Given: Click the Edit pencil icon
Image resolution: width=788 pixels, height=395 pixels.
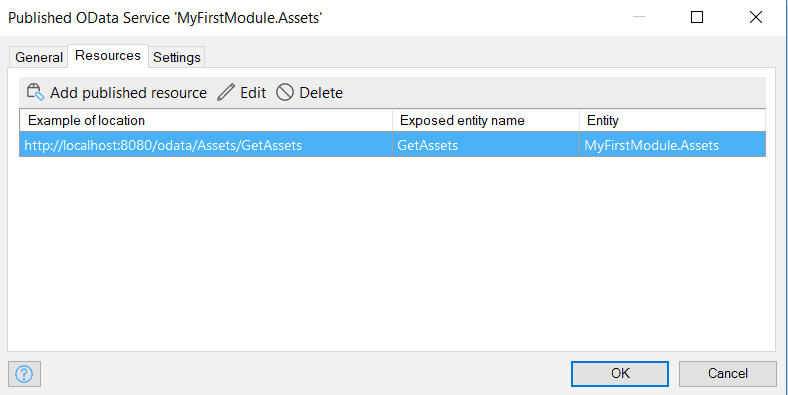Looking at the screenshot, I should click(226, 92).
